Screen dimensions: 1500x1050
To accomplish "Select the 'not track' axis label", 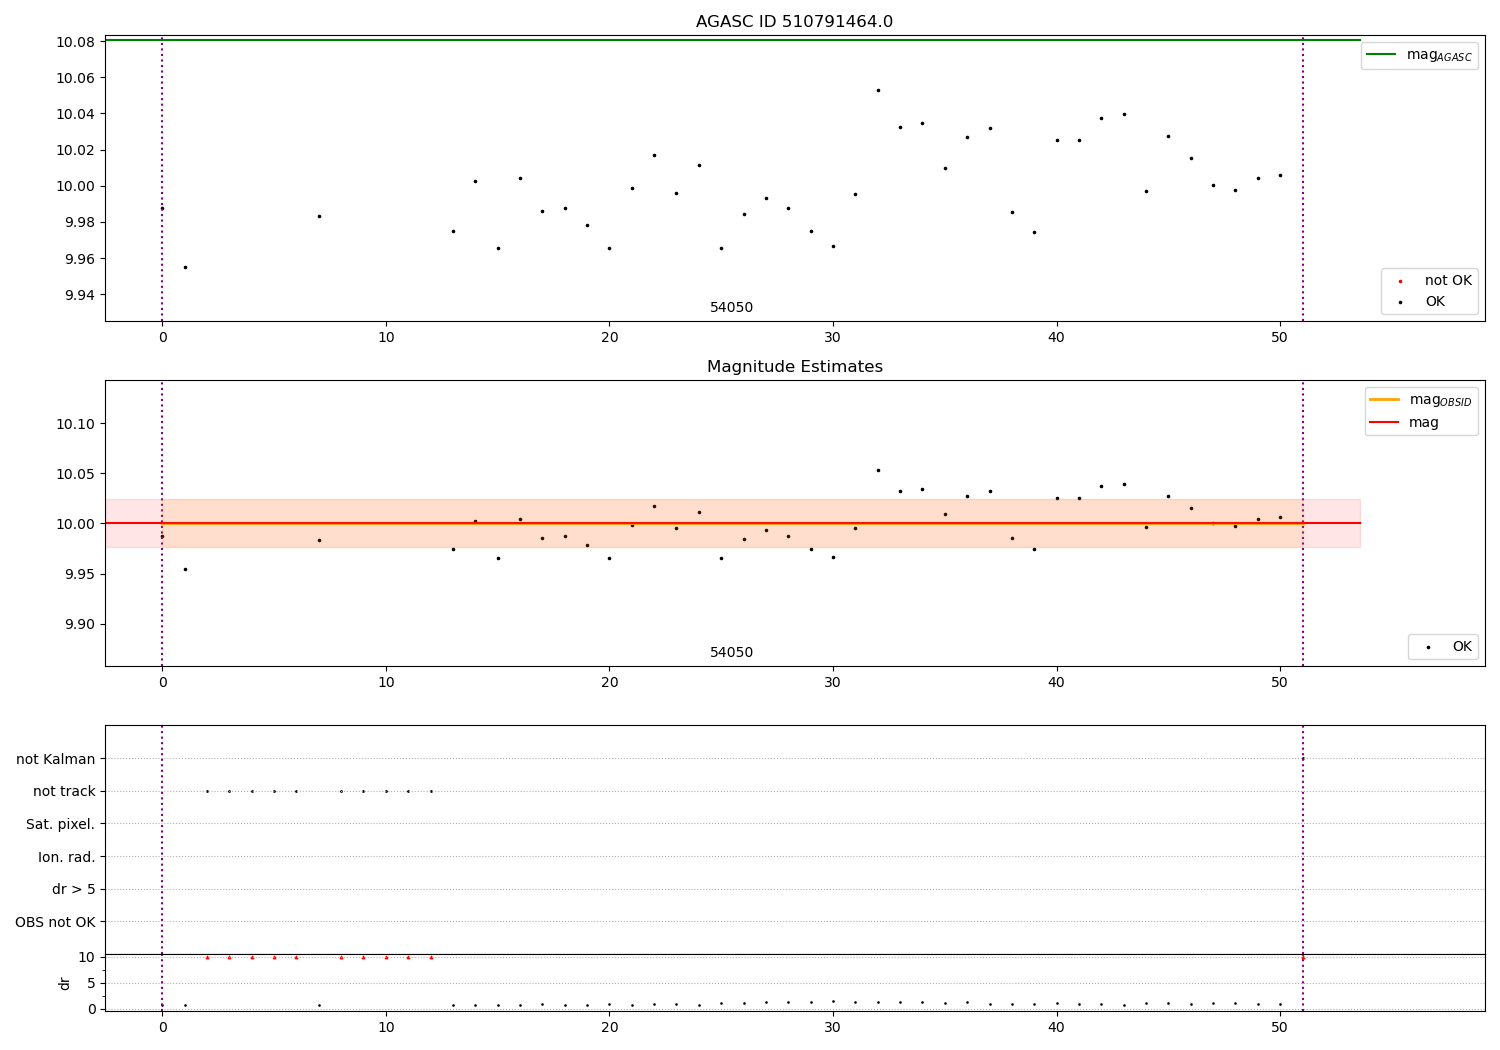I will click(64, 791).
